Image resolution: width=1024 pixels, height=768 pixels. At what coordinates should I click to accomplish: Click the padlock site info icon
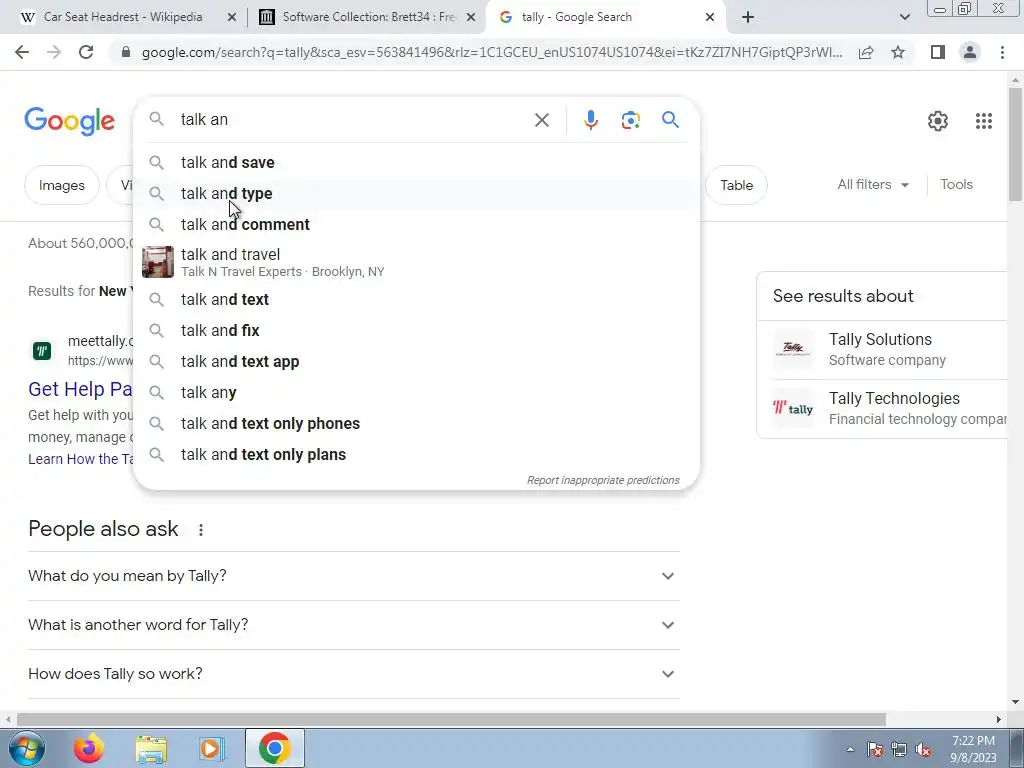click(x=126, y=52)
